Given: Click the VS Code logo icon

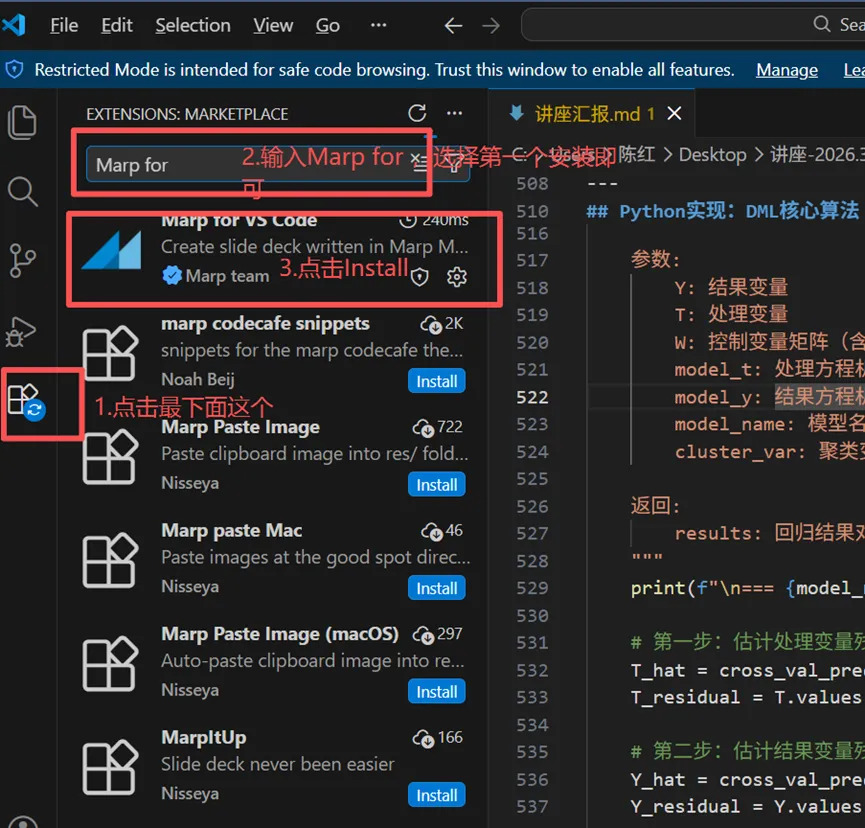Looking at the screenshot, I should (x=14, y=25).
